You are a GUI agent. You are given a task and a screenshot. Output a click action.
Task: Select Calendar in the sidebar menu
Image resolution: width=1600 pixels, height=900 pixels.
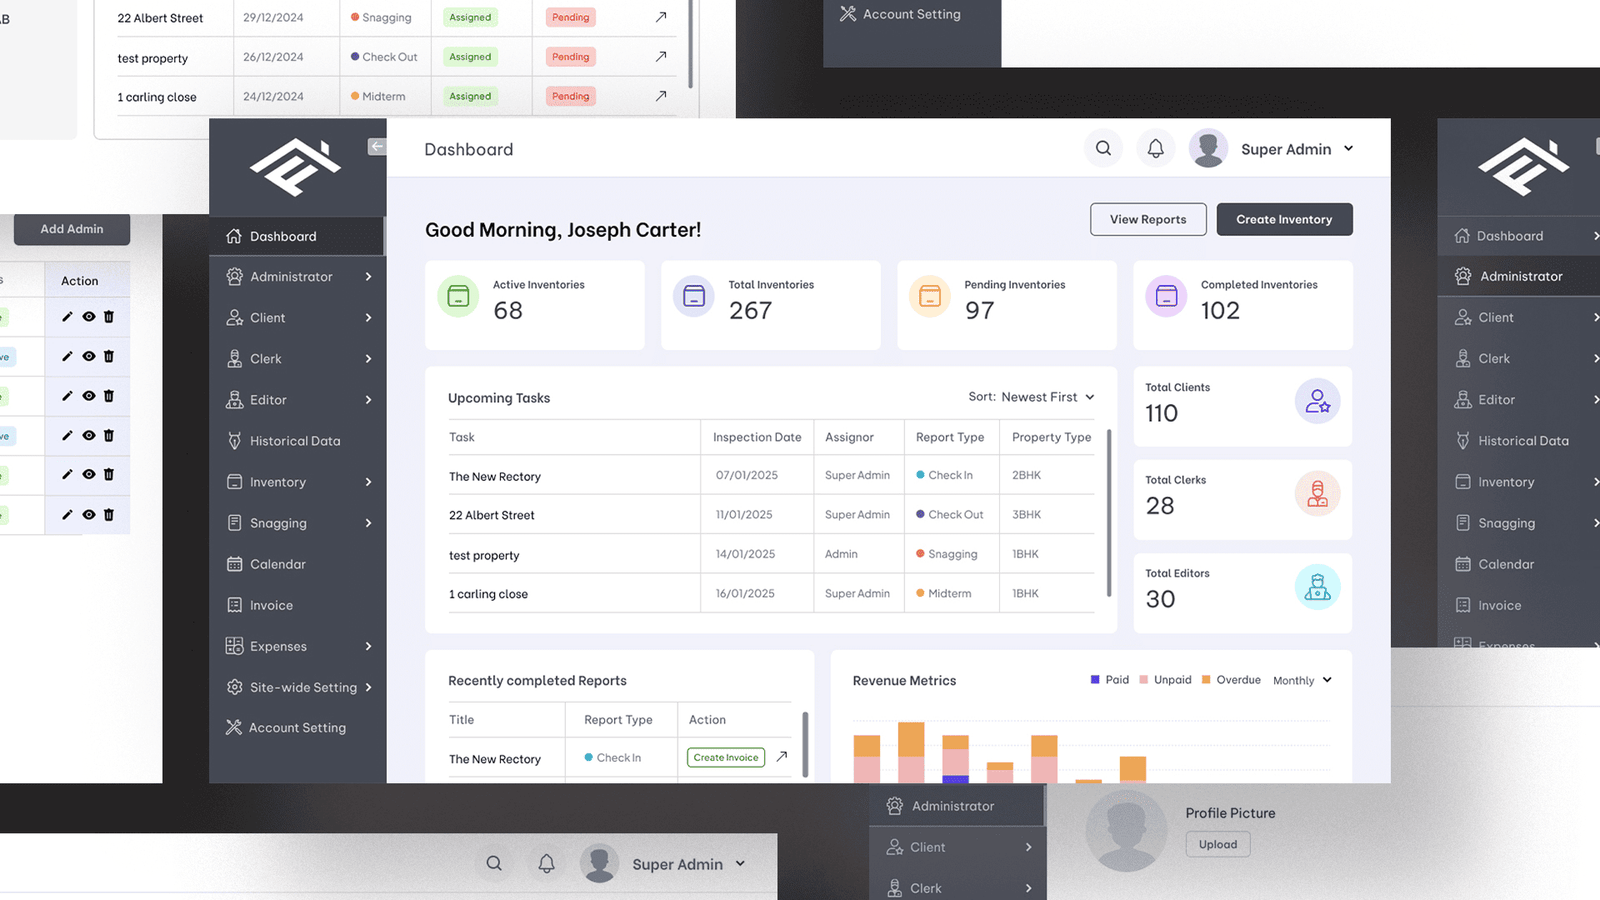pos(278,564)
